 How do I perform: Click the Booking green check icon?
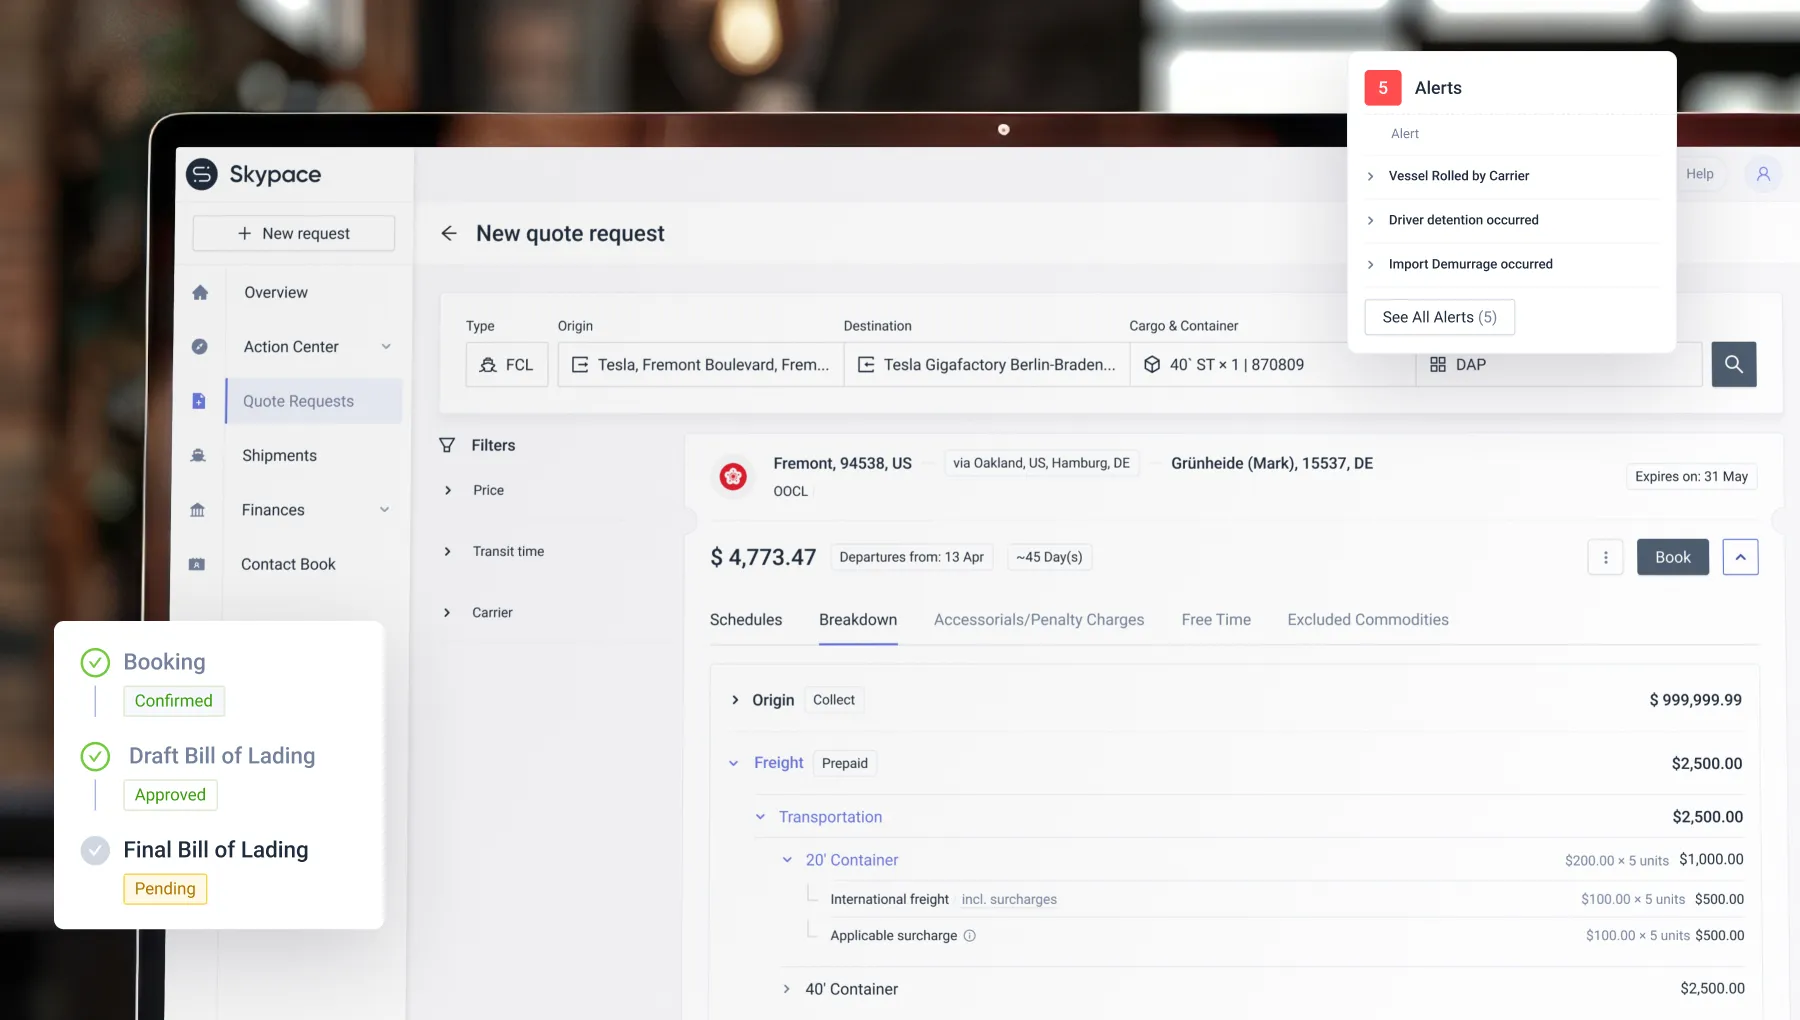tap(95, 662)
